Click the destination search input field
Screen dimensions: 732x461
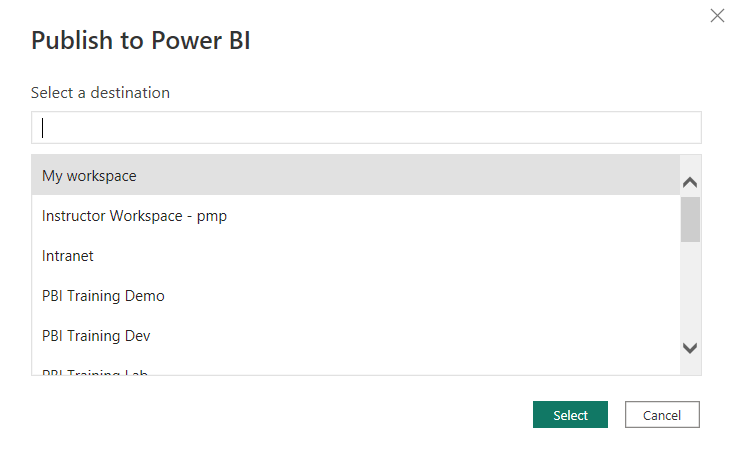(x=366, y=128)
